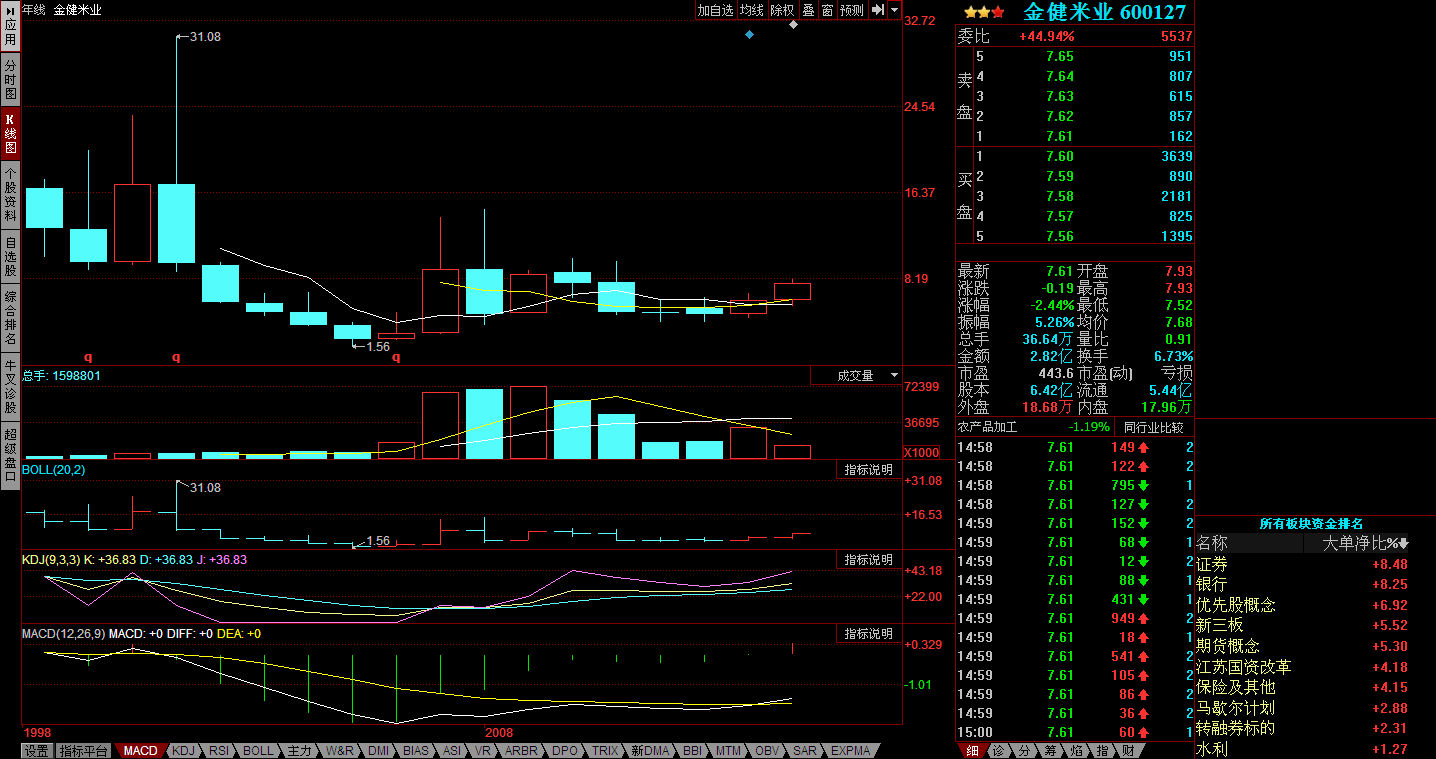This screenshot has height=759, width=1436.
Task: Toggle 均线 moving average display
Action: pyautogui.click(x=752, y=10)
